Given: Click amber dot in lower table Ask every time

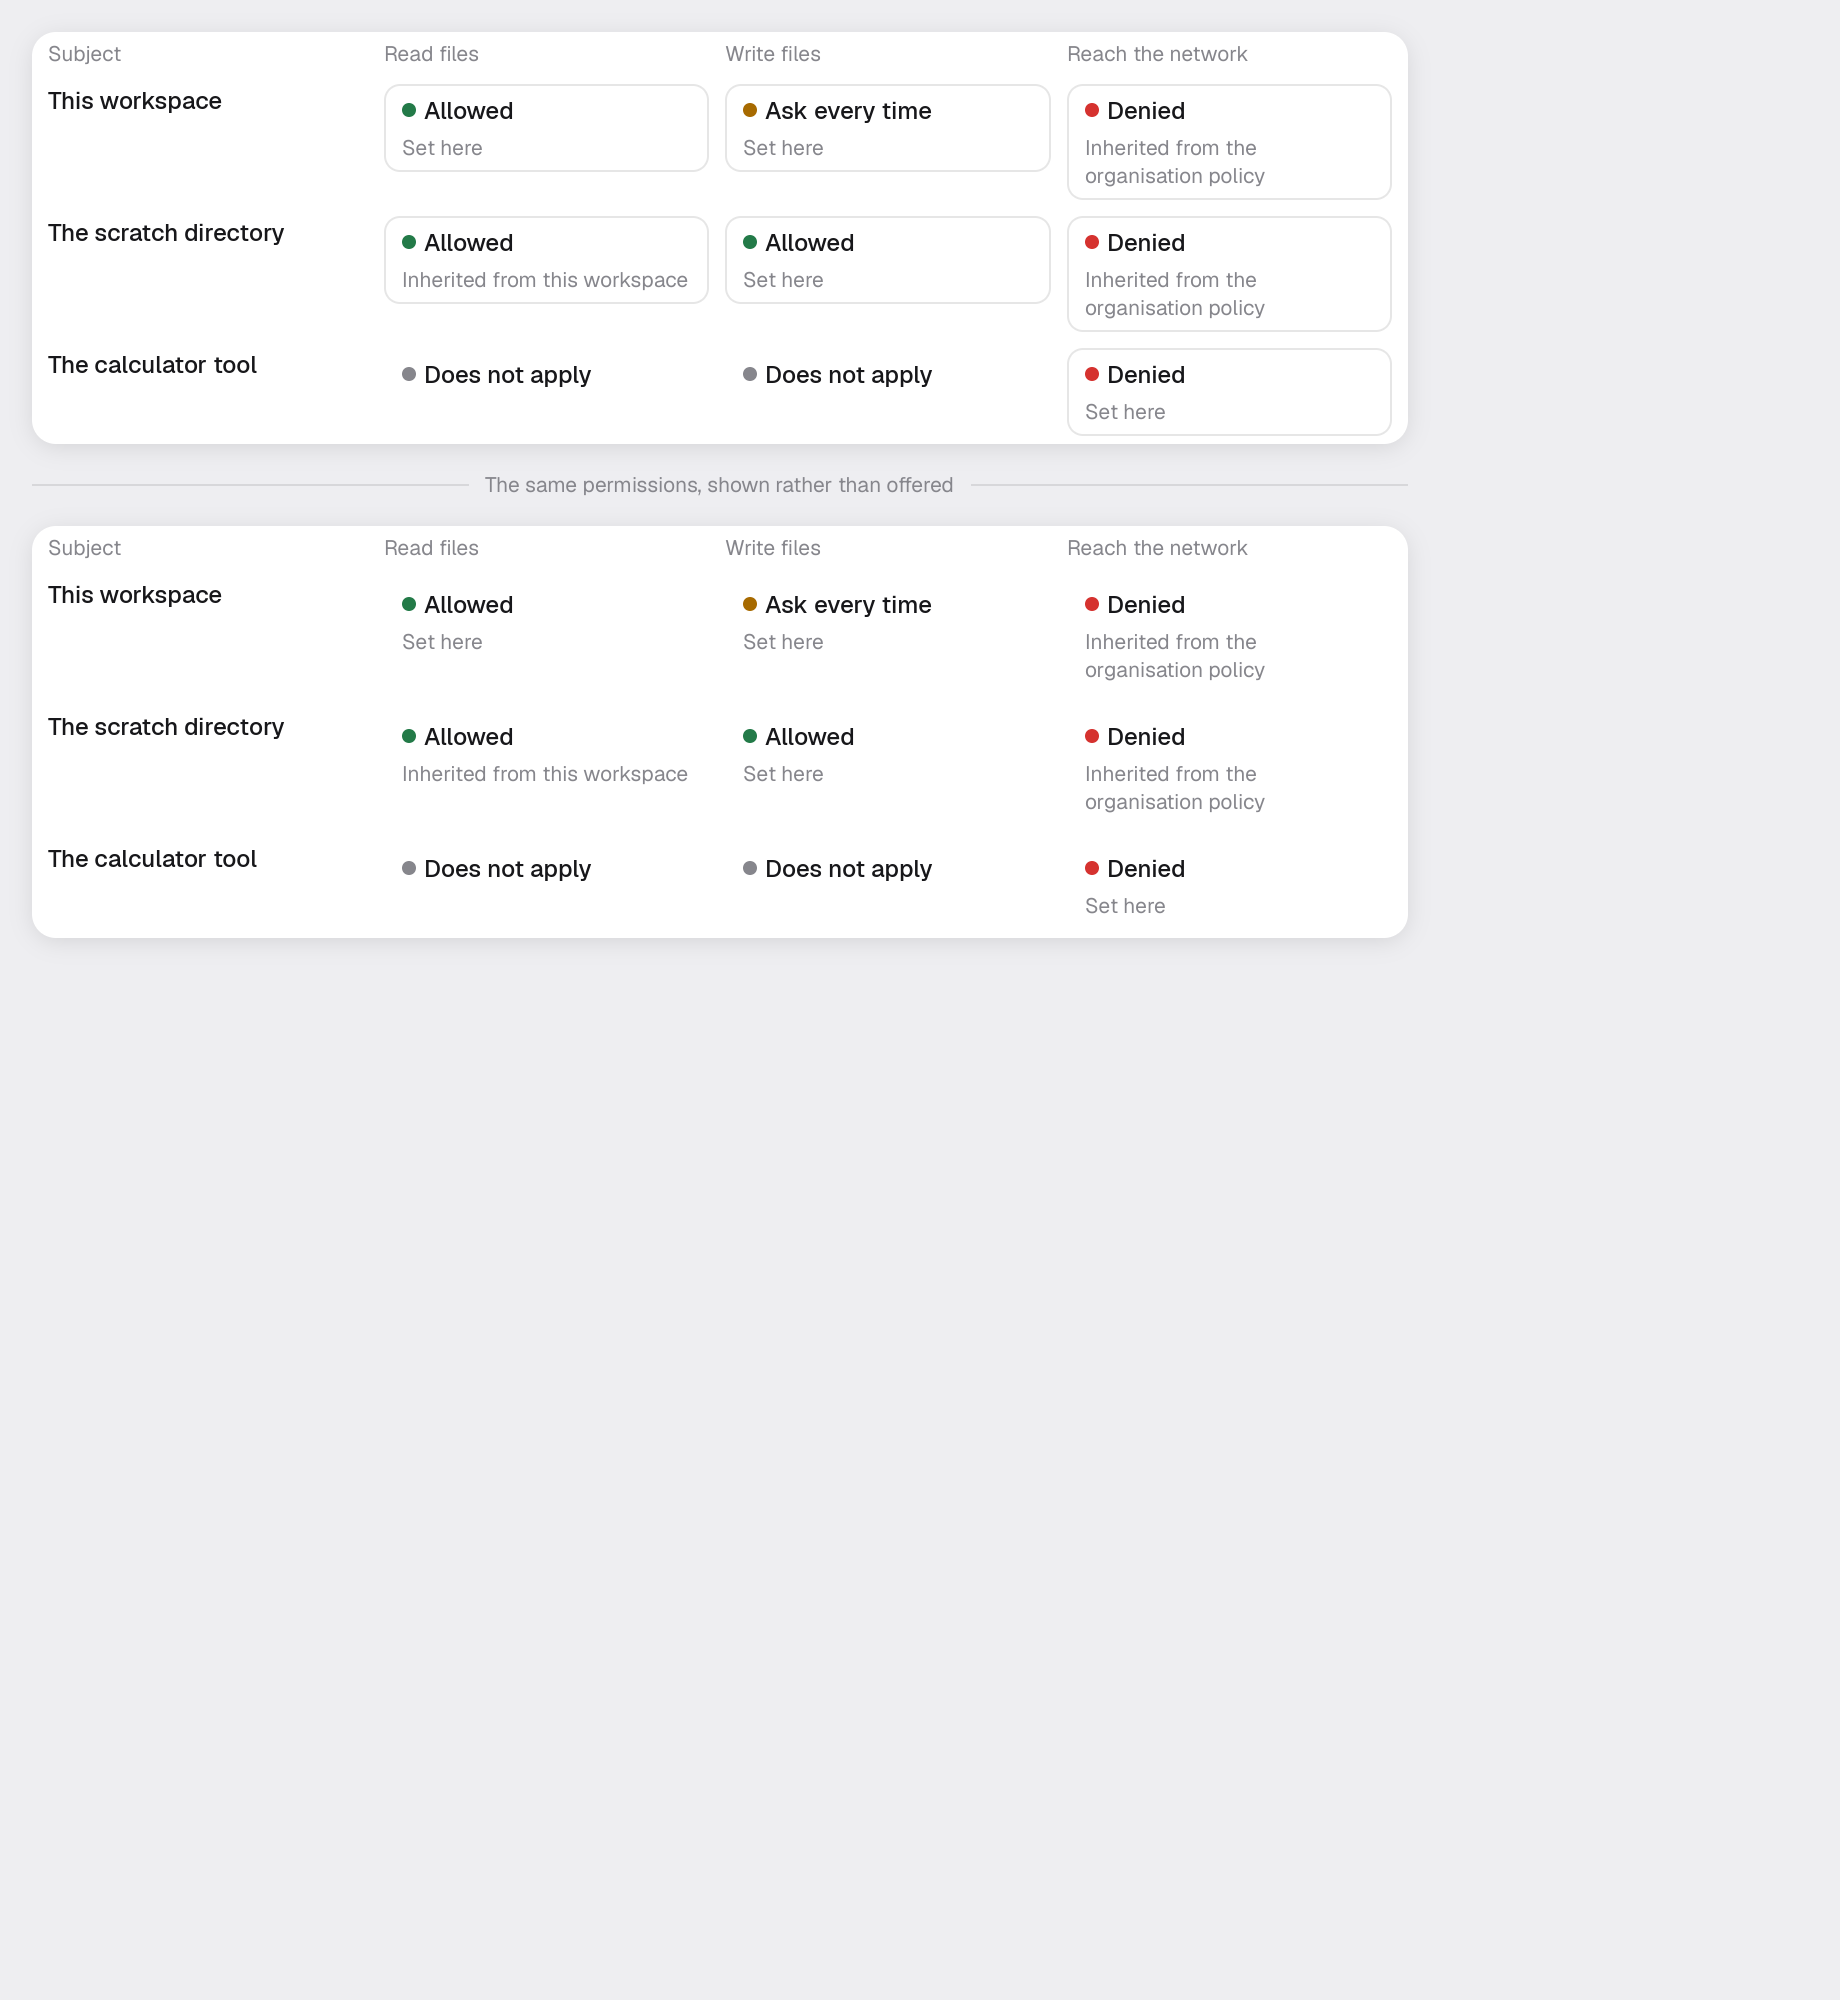Looking at the screenshot, I should click(x=750, y=604).
